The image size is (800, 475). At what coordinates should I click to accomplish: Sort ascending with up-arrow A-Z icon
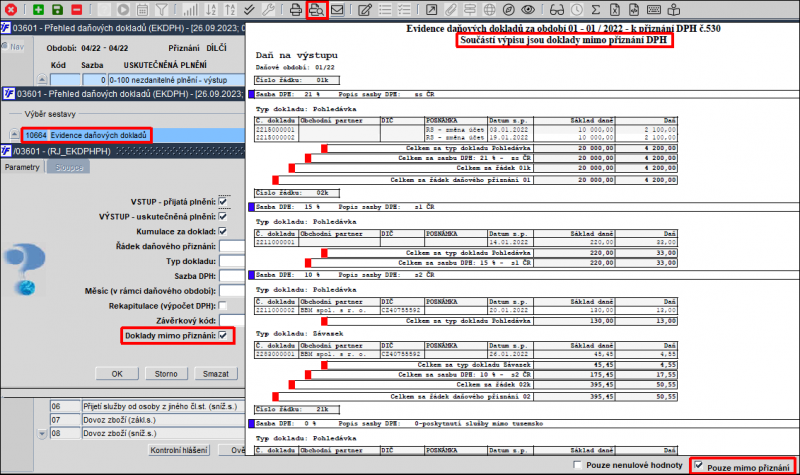tap(230, 9)
